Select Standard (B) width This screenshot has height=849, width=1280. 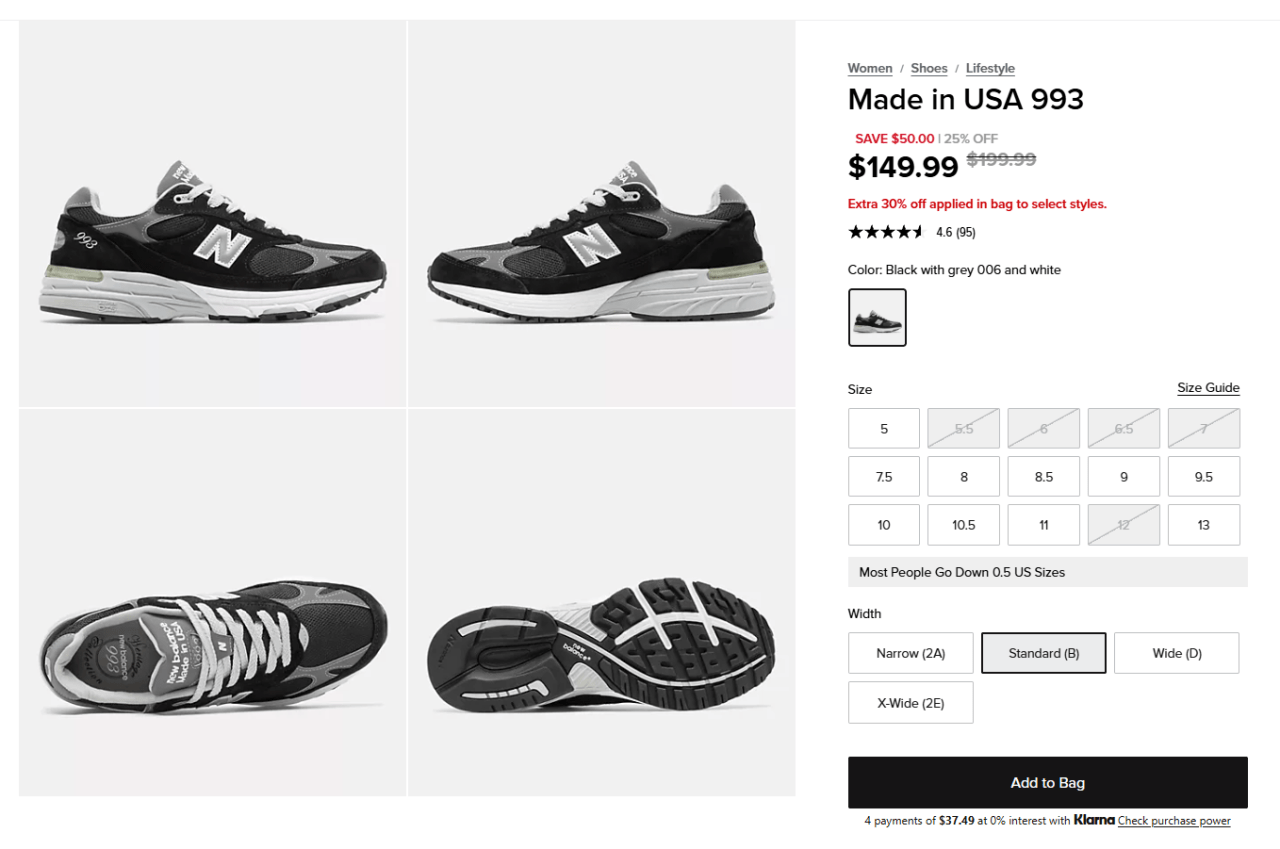pos(1044,653)
